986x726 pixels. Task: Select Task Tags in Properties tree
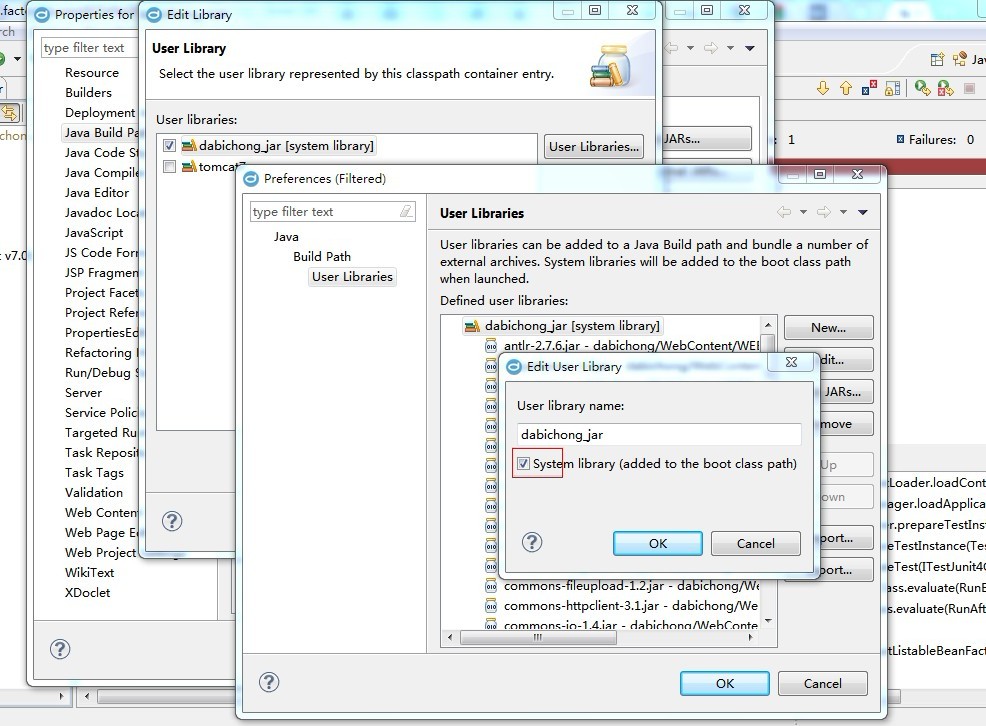tap(94, 473)
